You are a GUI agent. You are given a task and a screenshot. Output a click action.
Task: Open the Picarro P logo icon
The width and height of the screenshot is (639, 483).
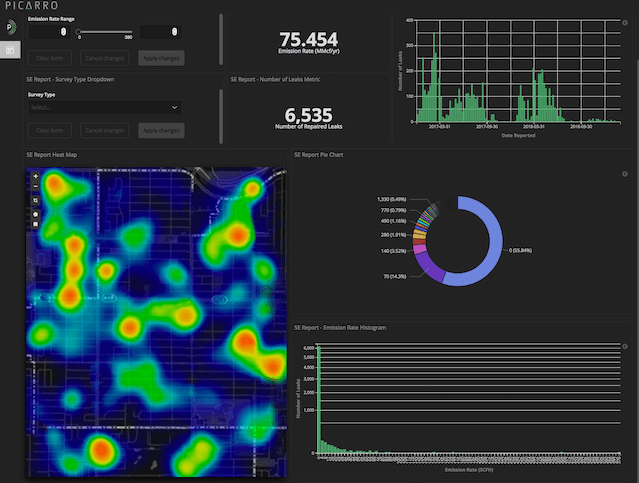[x=10, y=27]
